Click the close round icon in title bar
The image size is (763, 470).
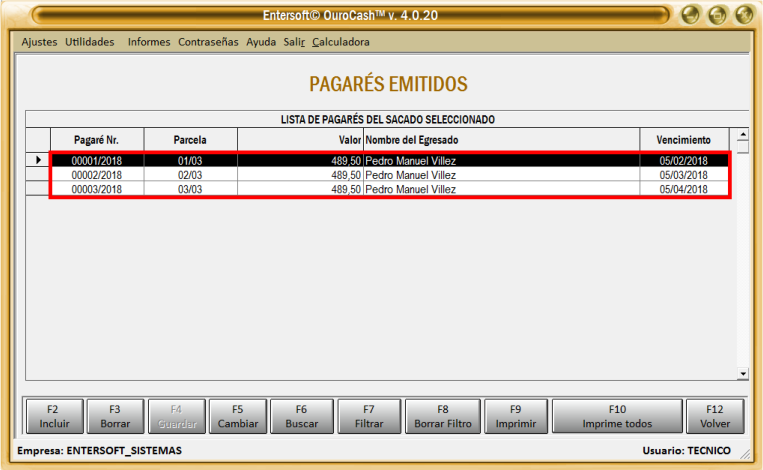(744, 15)
